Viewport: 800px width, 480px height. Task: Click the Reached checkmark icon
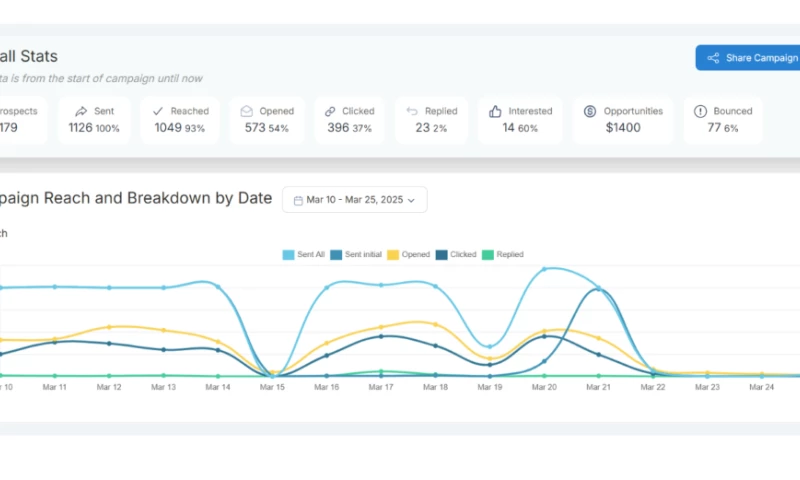[159, 111]
